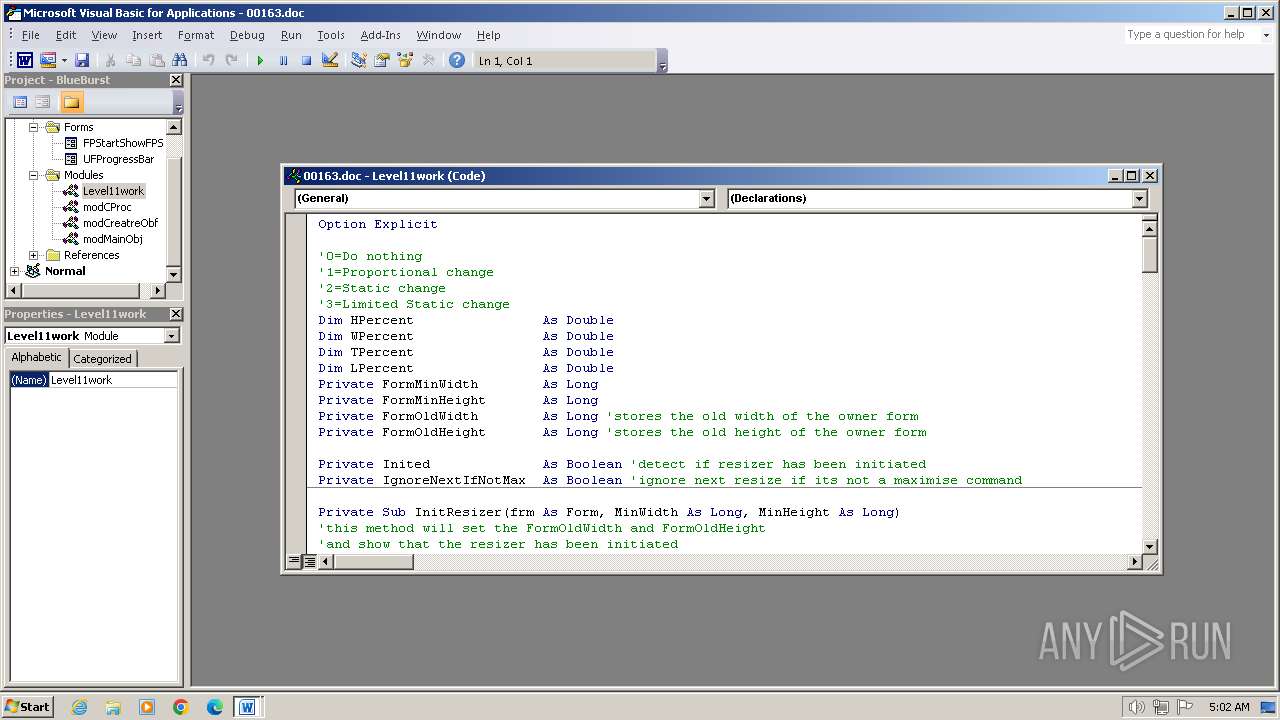Open the Insert menu

pyautogui.click(x=147, y=35)
